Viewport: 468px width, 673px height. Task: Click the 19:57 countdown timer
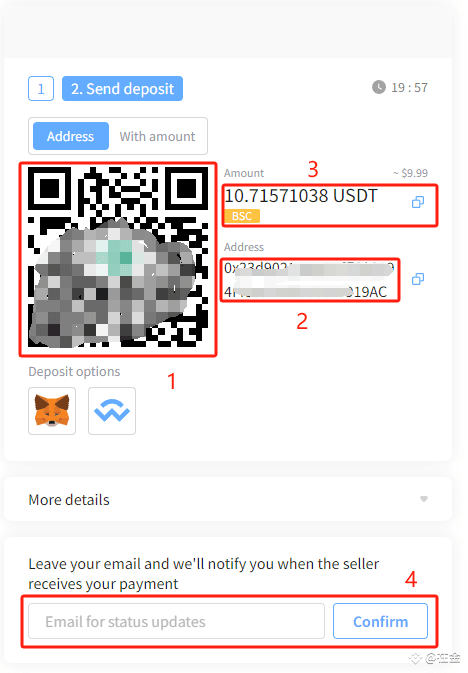pyautogui.click(x=410, y=88)
